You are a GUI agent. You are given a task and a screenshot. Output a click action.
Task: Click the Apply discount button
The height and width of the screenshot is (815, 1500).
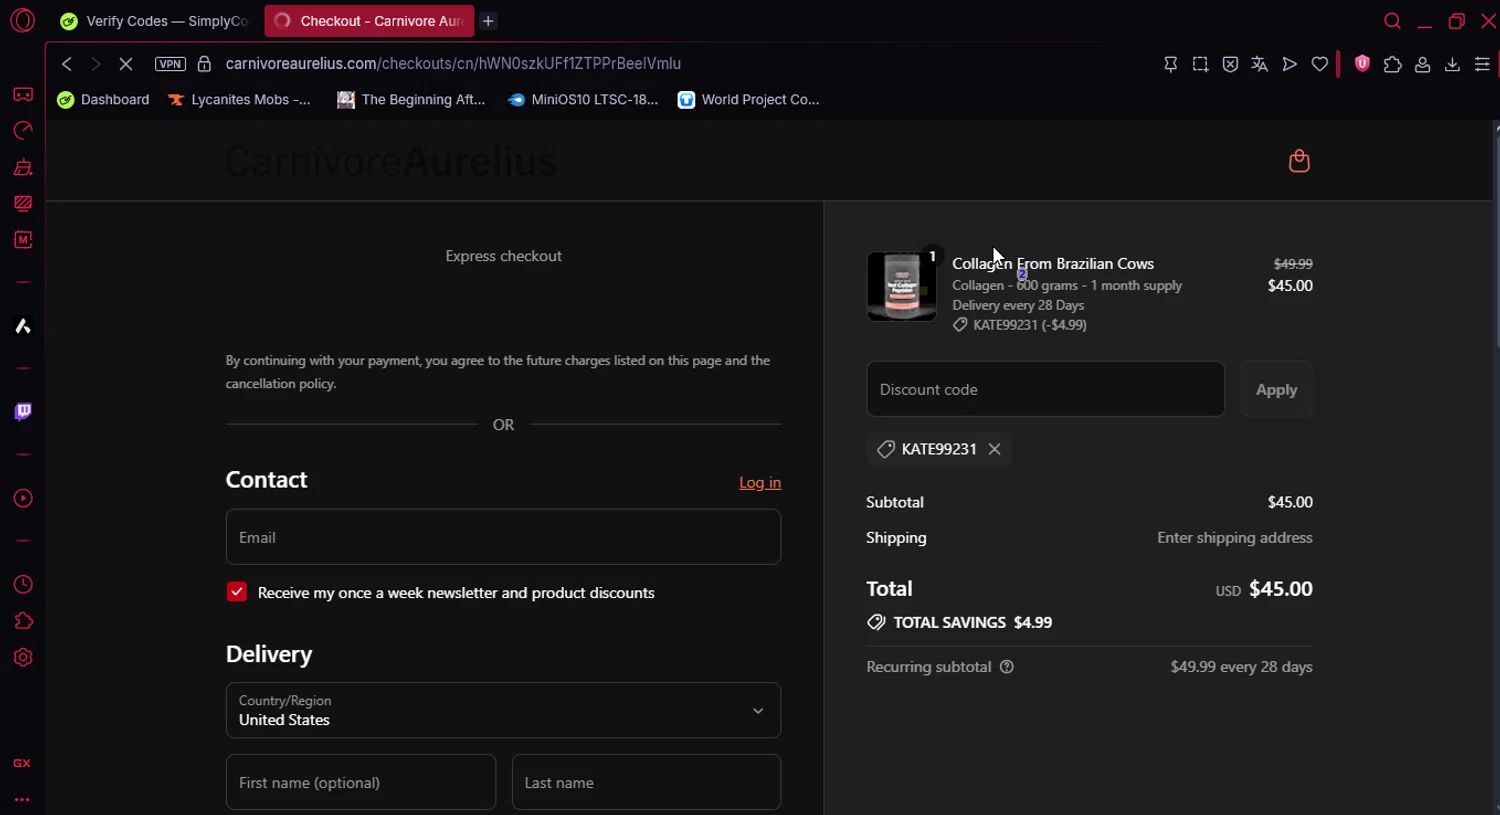pyautogui.click(x=1276, y=389)
